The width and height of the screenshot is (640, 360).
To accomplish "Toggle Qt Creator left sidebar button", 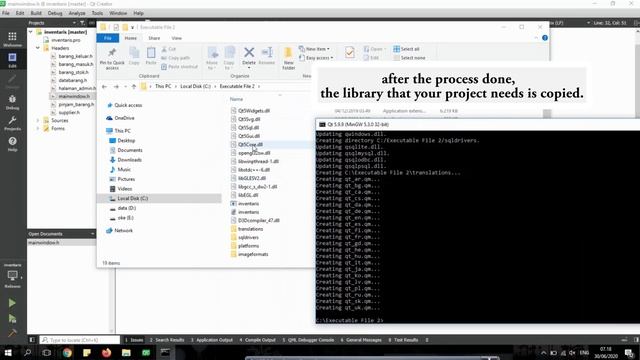I will tap(32, 340).
